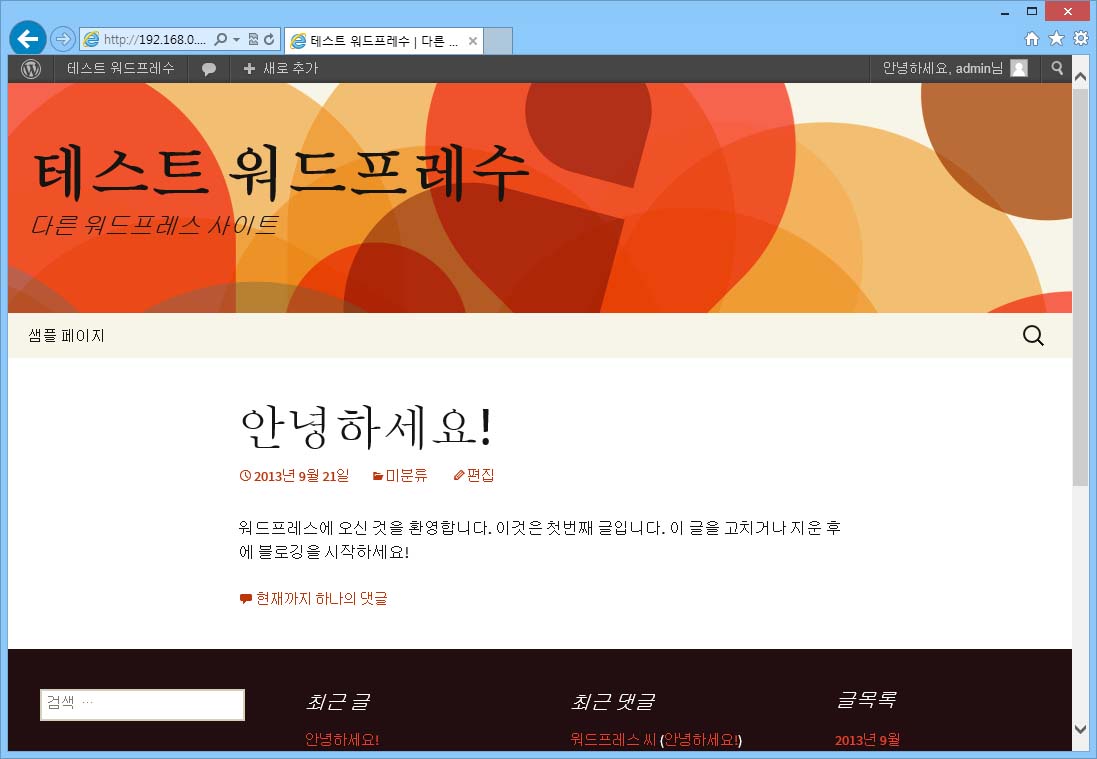Click the site title in the header banner

[281, 172]
